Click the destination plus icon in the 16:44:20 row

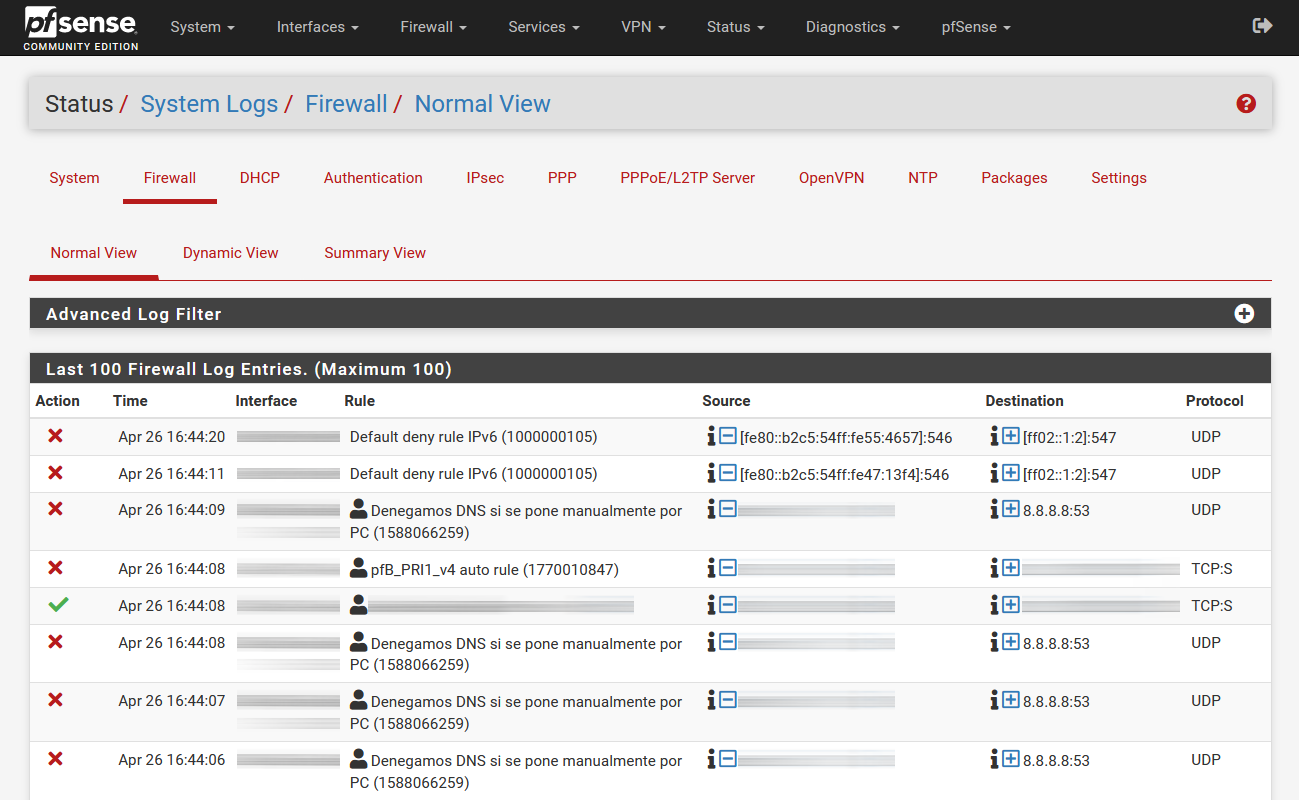tap(1011, 436)
